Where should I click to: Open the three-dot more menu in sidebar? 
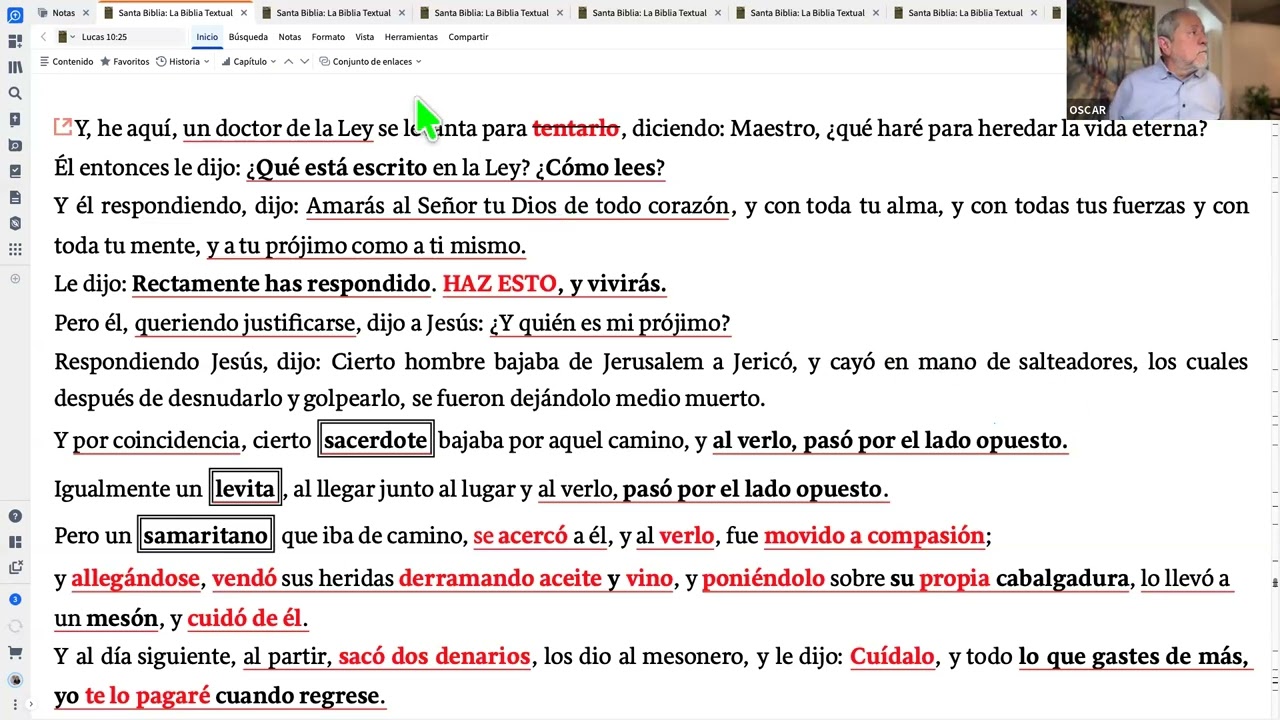[15, 704]
